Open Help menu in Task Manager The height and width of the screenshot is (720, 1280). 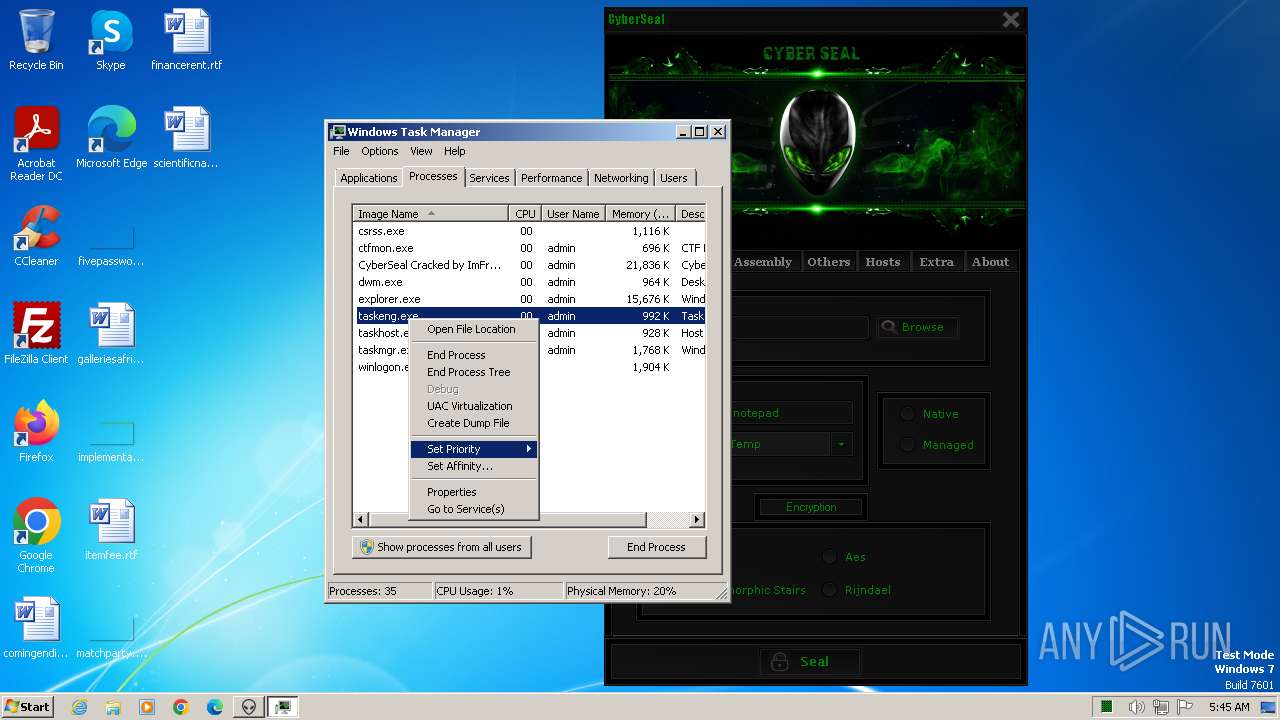455,151
